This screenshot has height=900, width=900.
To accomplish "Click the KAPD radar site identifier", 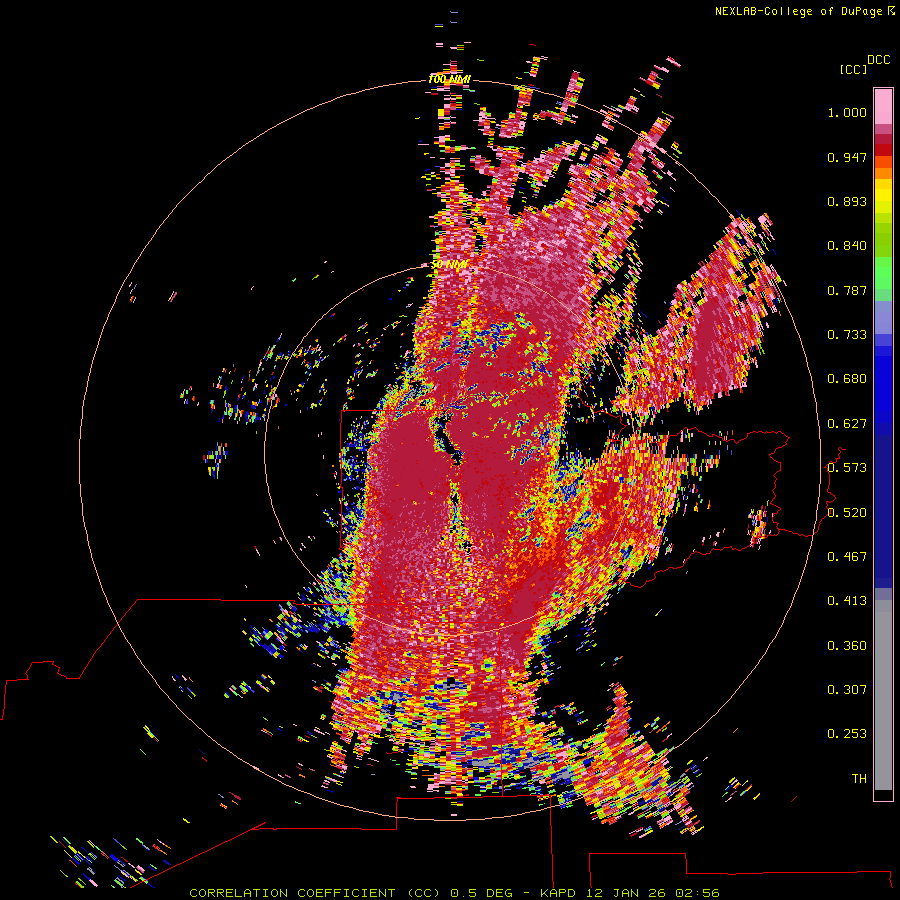I will click(x=560, y=893).
